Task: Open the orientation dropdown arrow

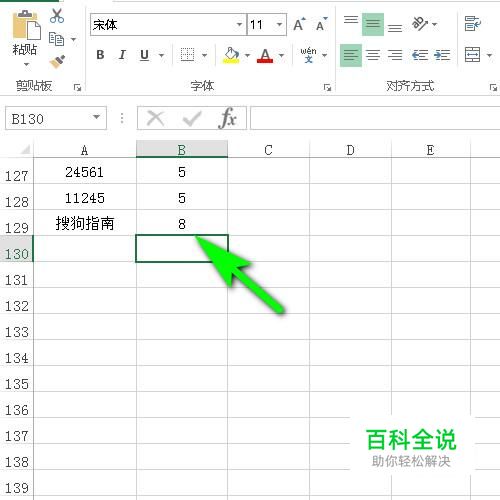Action: pos(434,24)
